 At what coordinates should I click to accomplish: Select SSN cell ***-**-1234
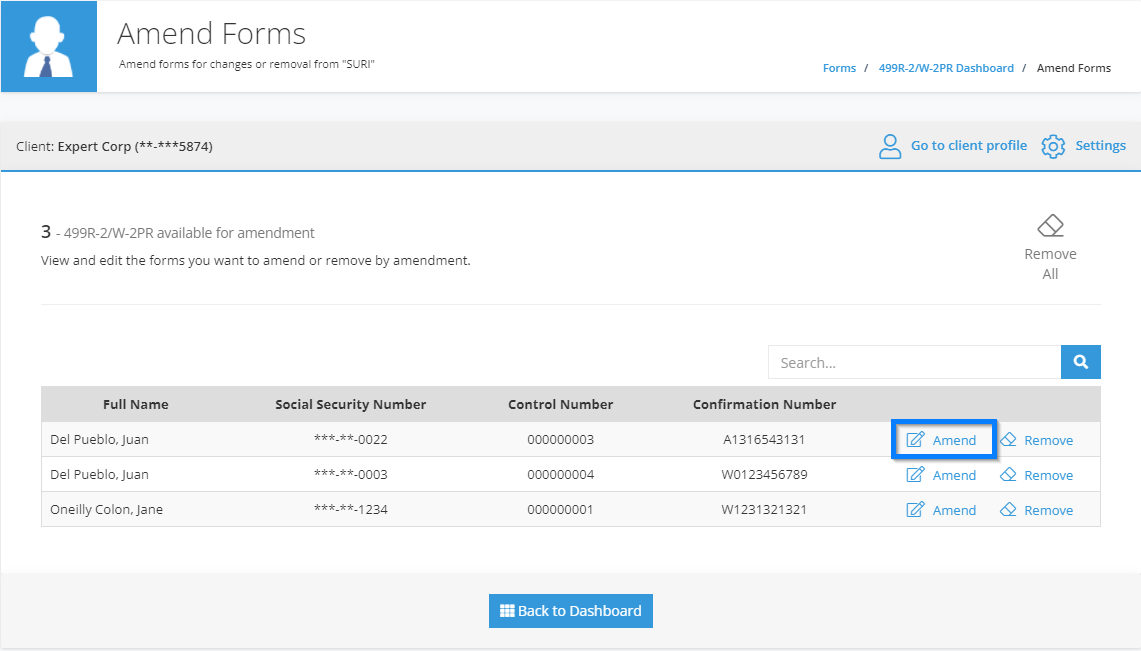point(351,509)
